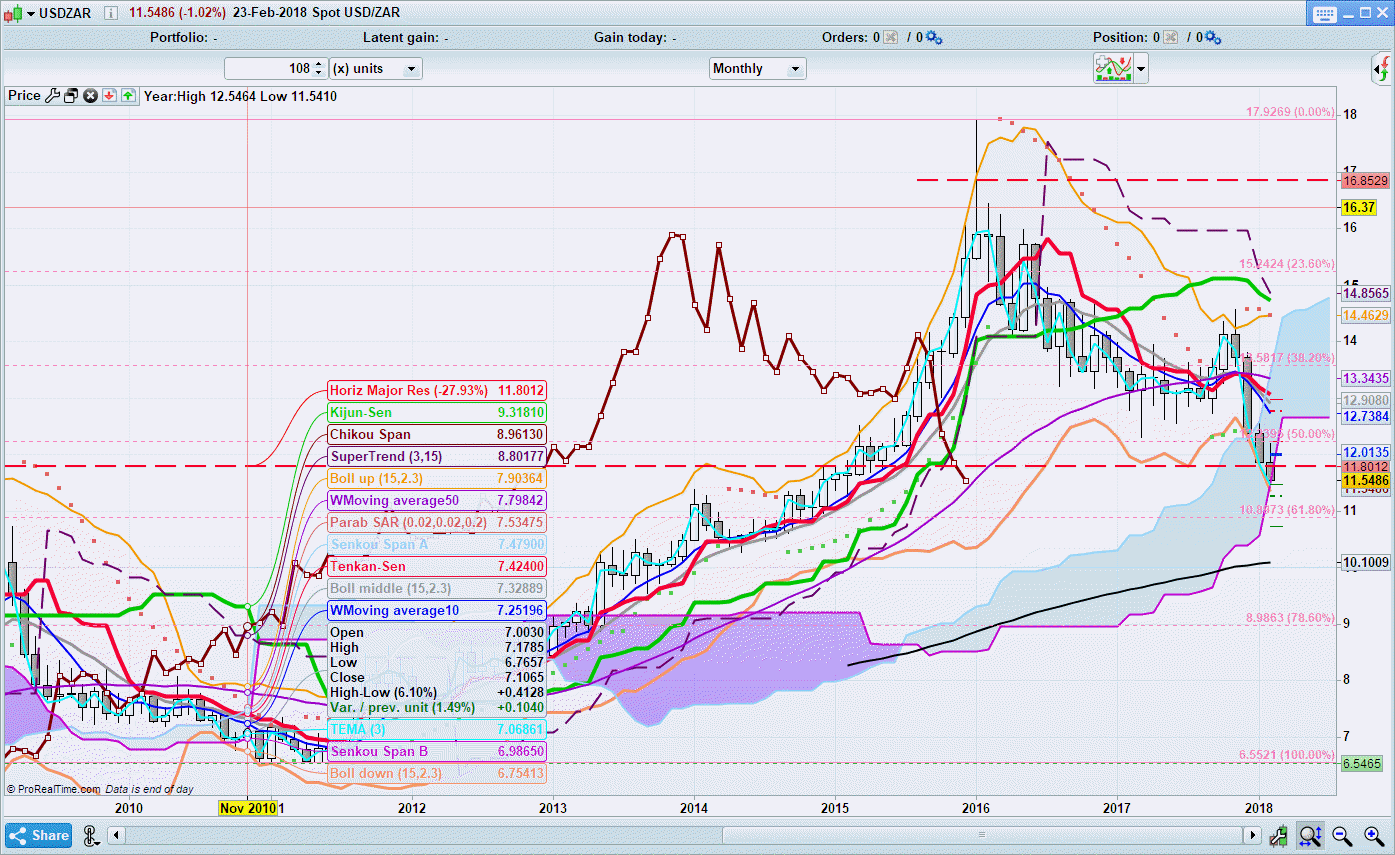Activate the zoom auto-fit magnifier icon
This screenshot has width=1395, height=855.
1310,836
